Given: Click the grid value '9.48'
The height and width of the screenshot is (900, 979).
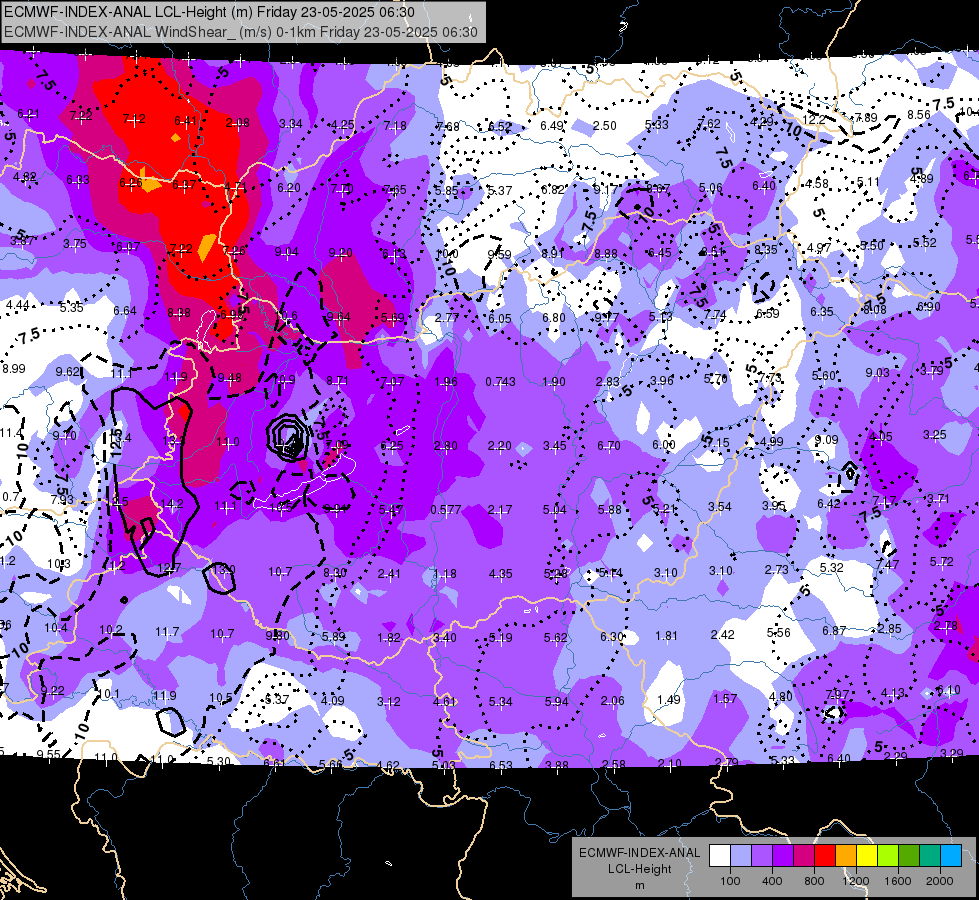Looking at the screenshot, I should (230, 378).
